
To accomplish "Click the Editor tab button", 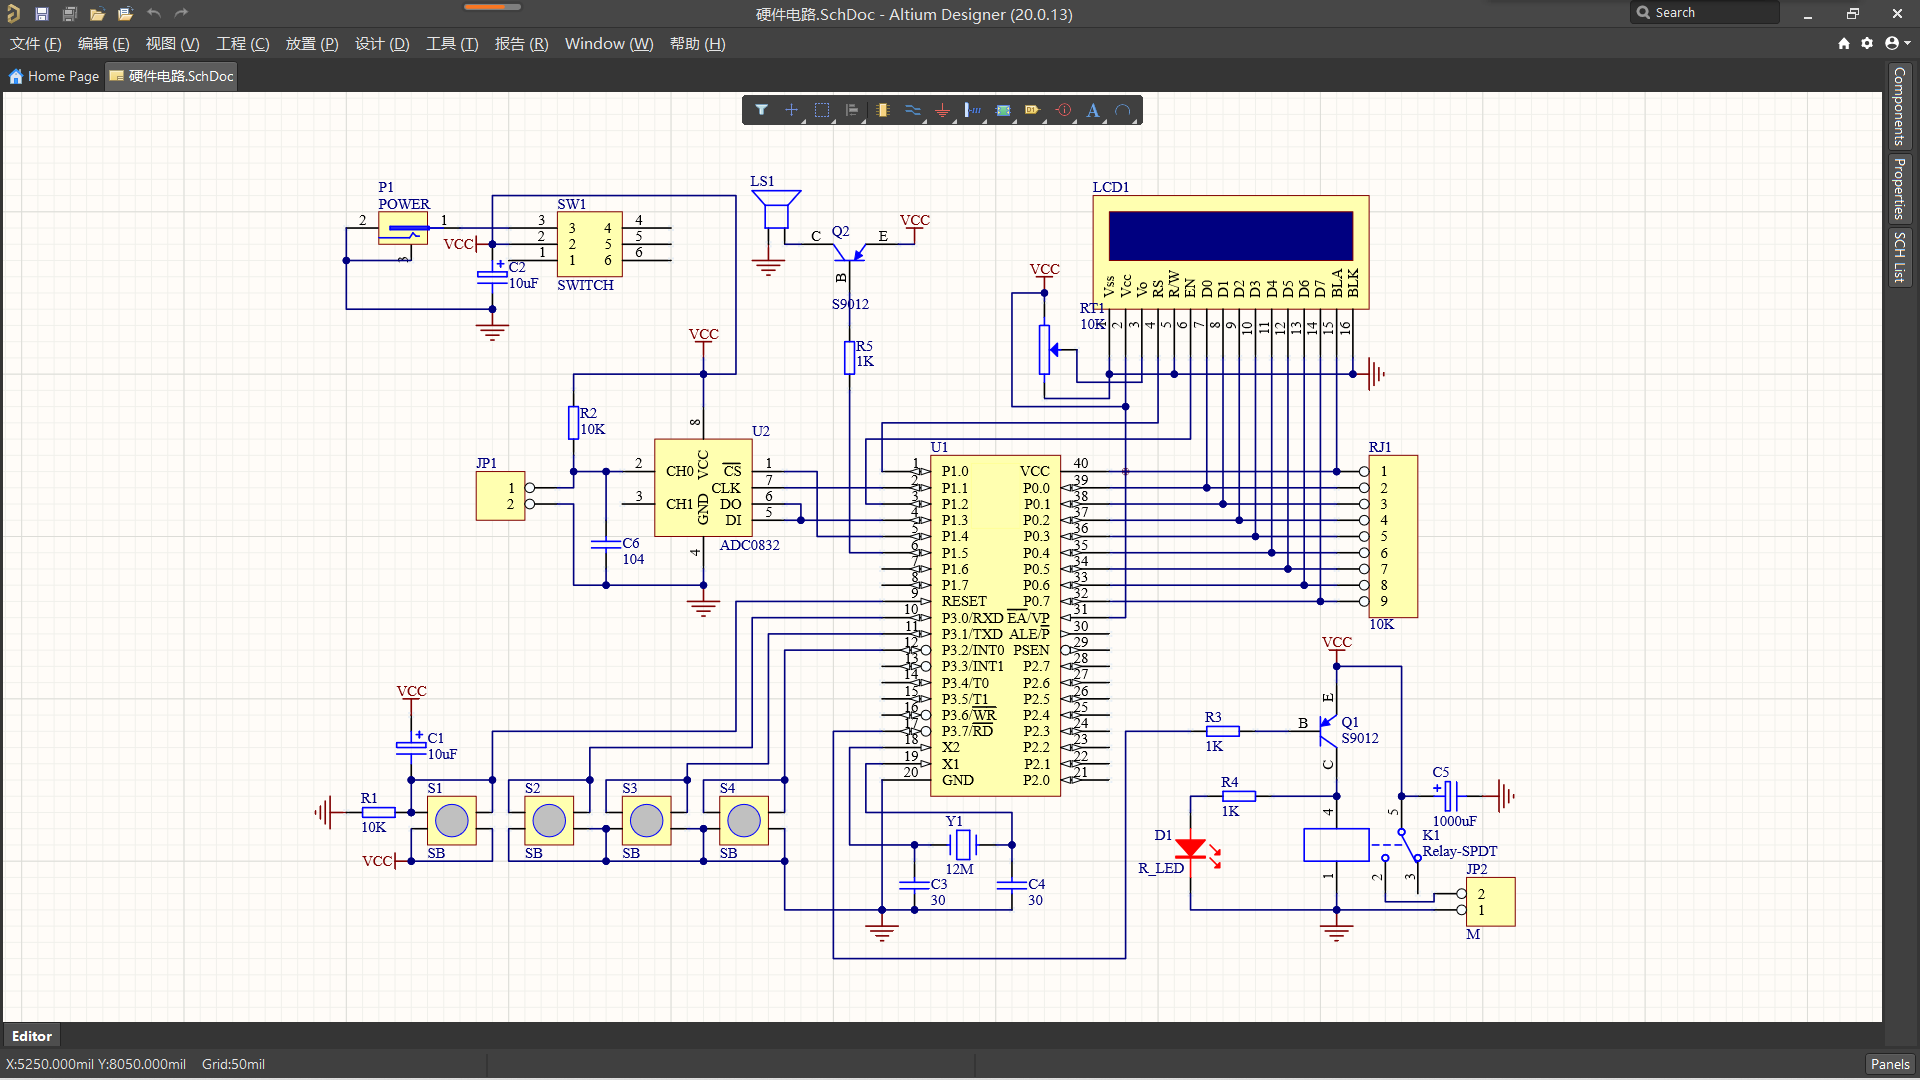I will (x=32, y=1036).
